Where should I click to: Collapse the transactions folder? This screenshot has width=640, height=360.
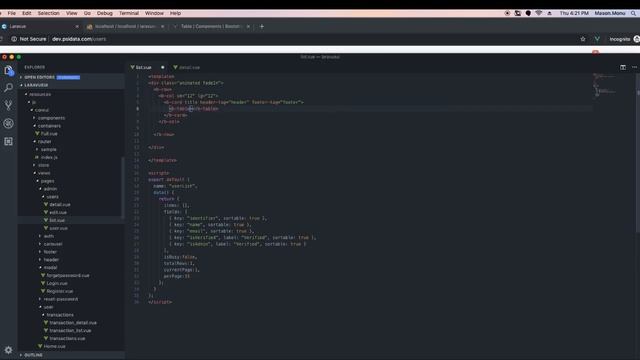pos(60,315)
